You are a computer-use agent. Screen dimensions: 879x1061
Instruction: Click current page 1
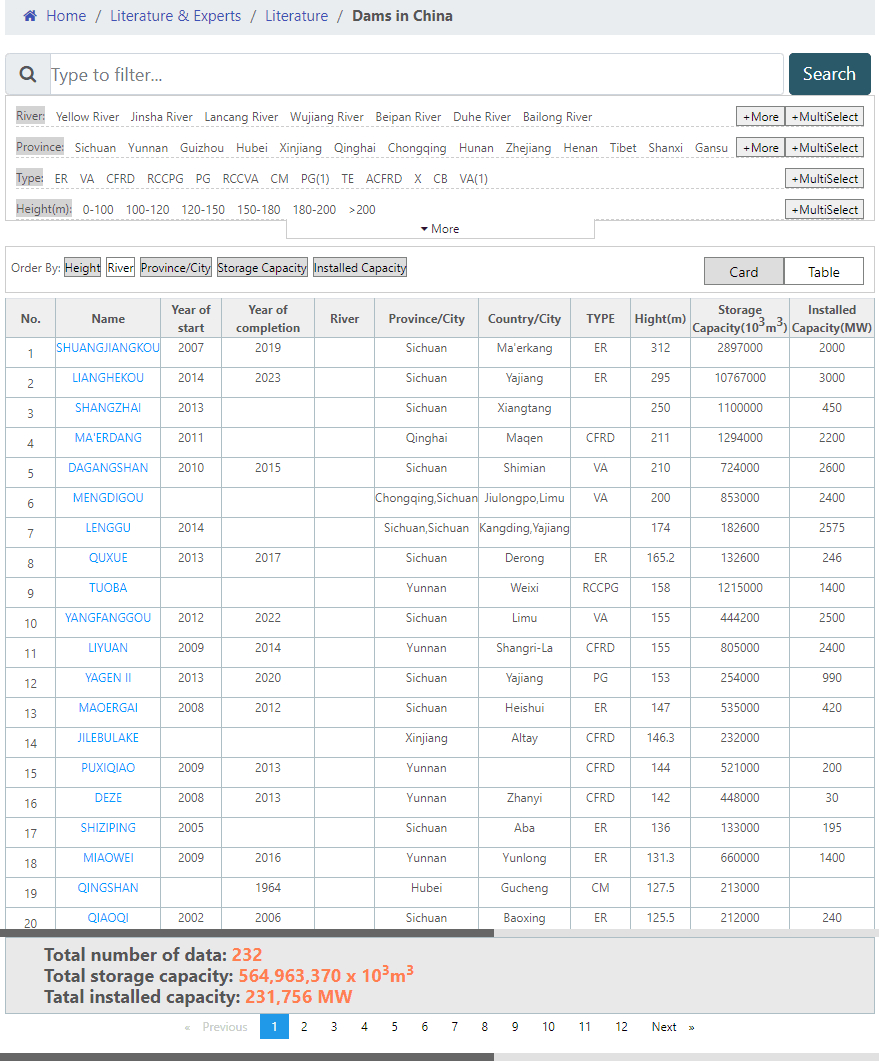274,1026
